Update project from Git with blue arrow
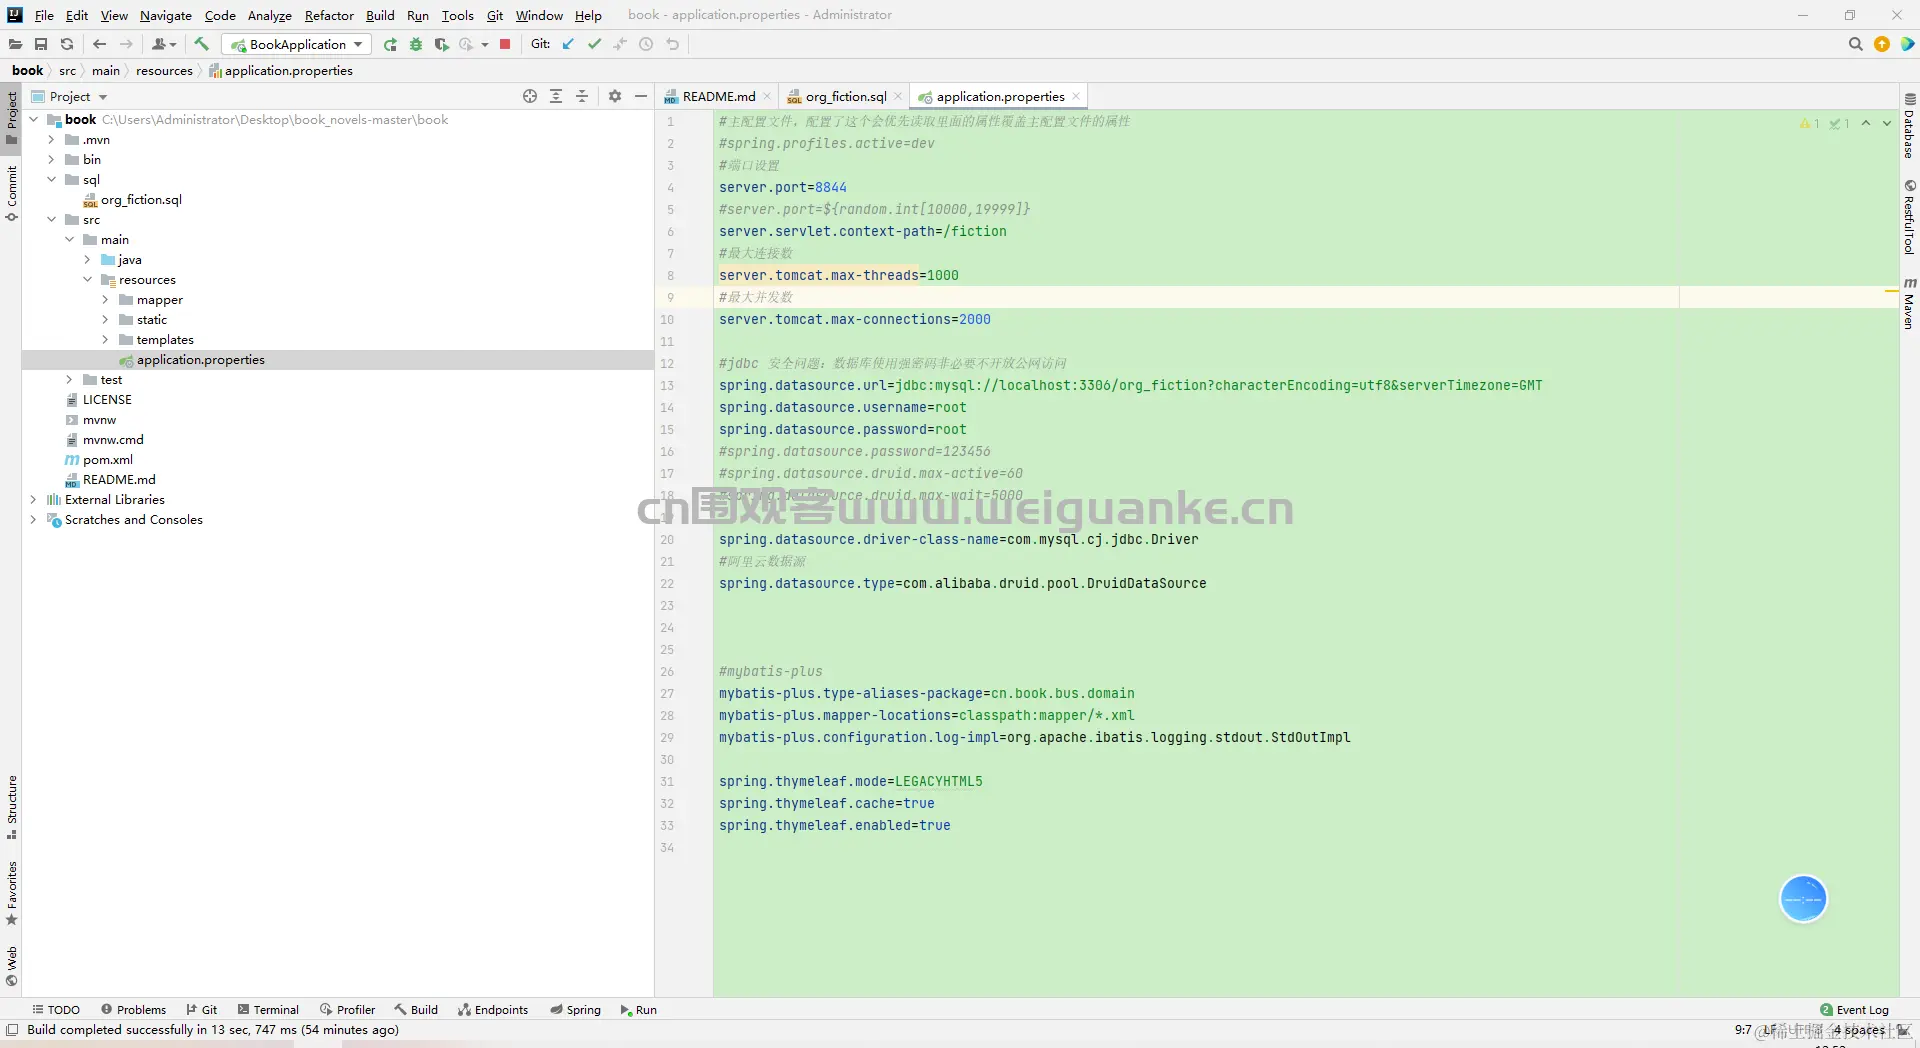Screen dimensions: 1920x1048 (x=568, y=44)
